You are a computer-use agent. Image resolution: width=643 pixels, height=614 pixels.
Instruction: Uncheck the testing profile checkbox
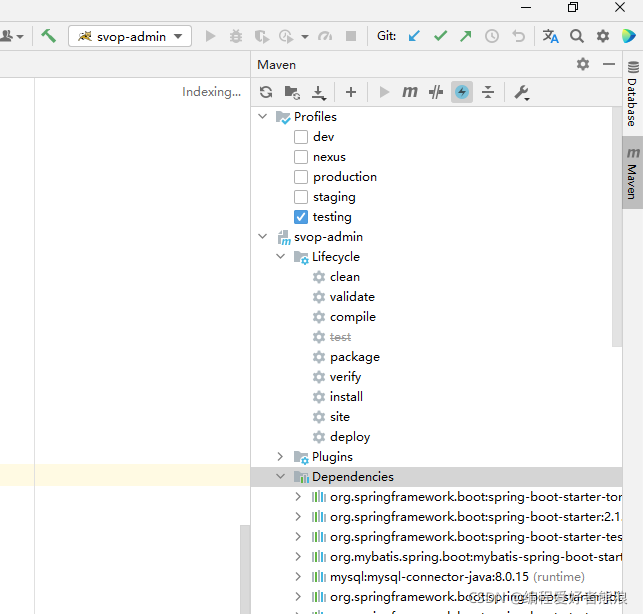point(301,217)
